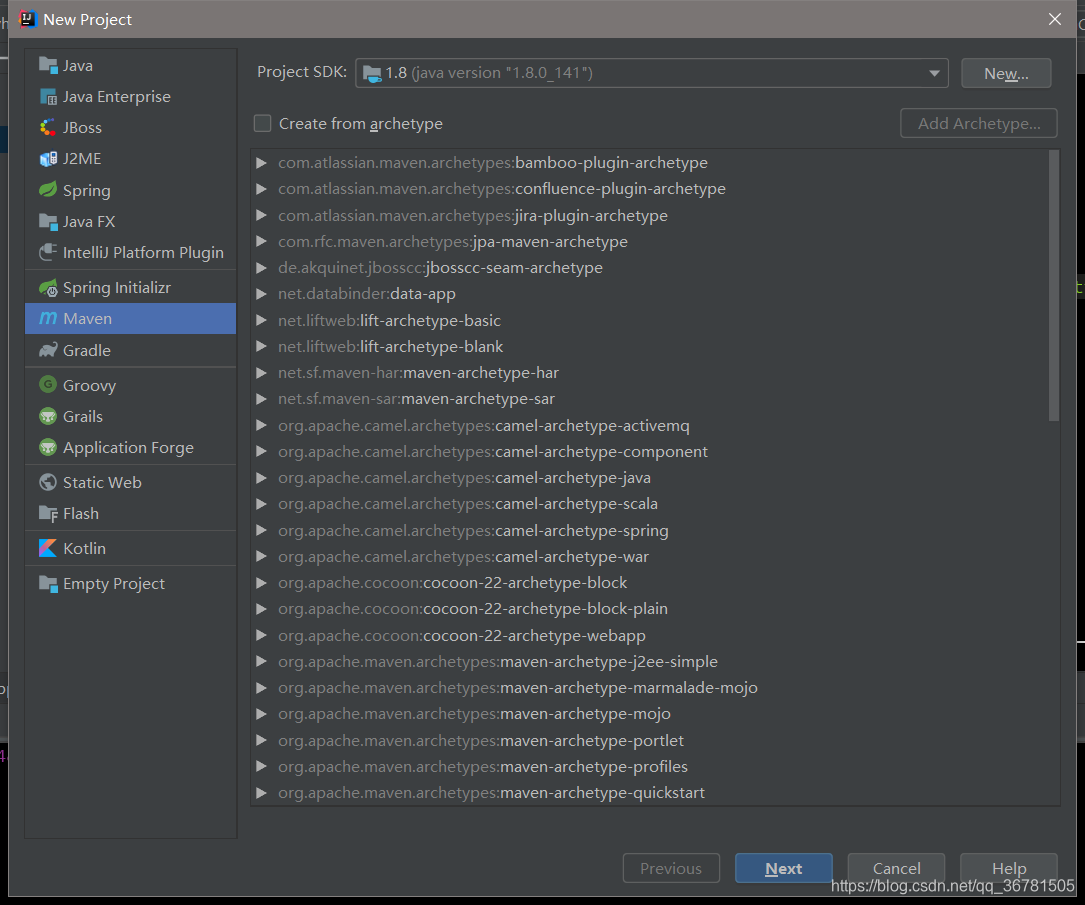This screenshot has height=905, width=1085.
Task: Select camel-archetype-spring row
Action: pyautogui.click(x=655, y=531)
